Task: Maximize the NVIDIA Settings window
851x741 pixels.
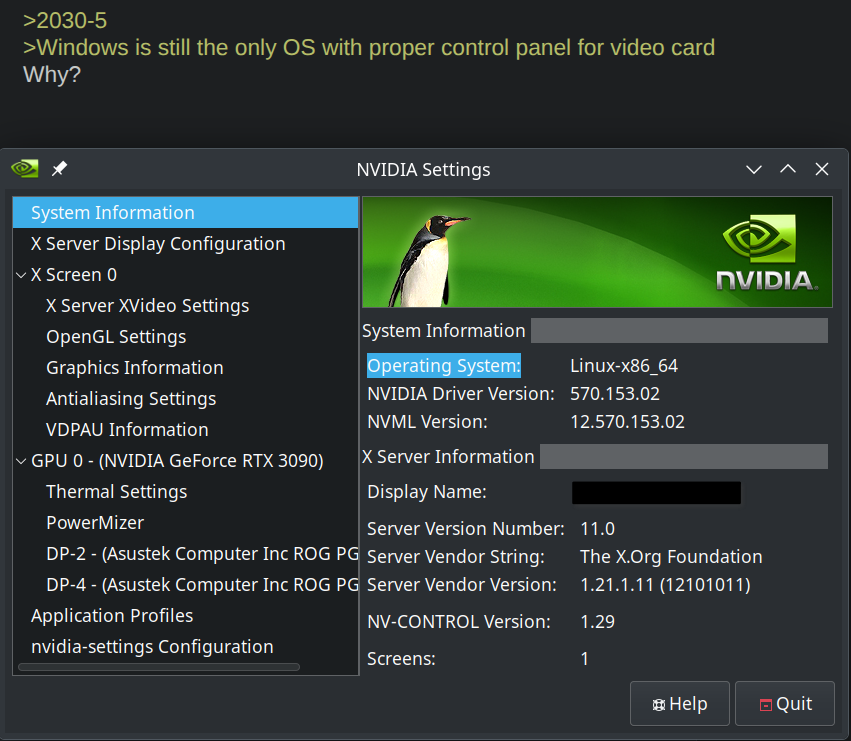Action: [788, 169]
